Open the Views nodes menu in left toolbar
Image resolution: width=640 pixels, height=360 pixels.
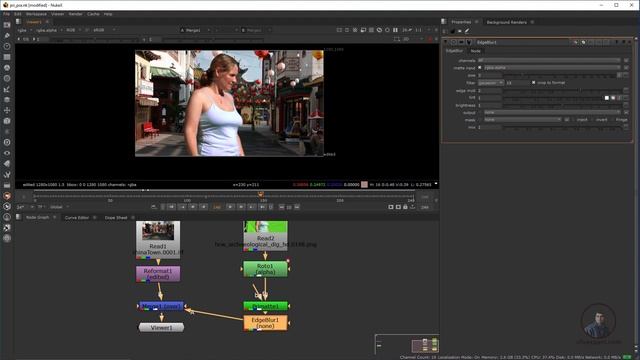[x=7, y=153]
